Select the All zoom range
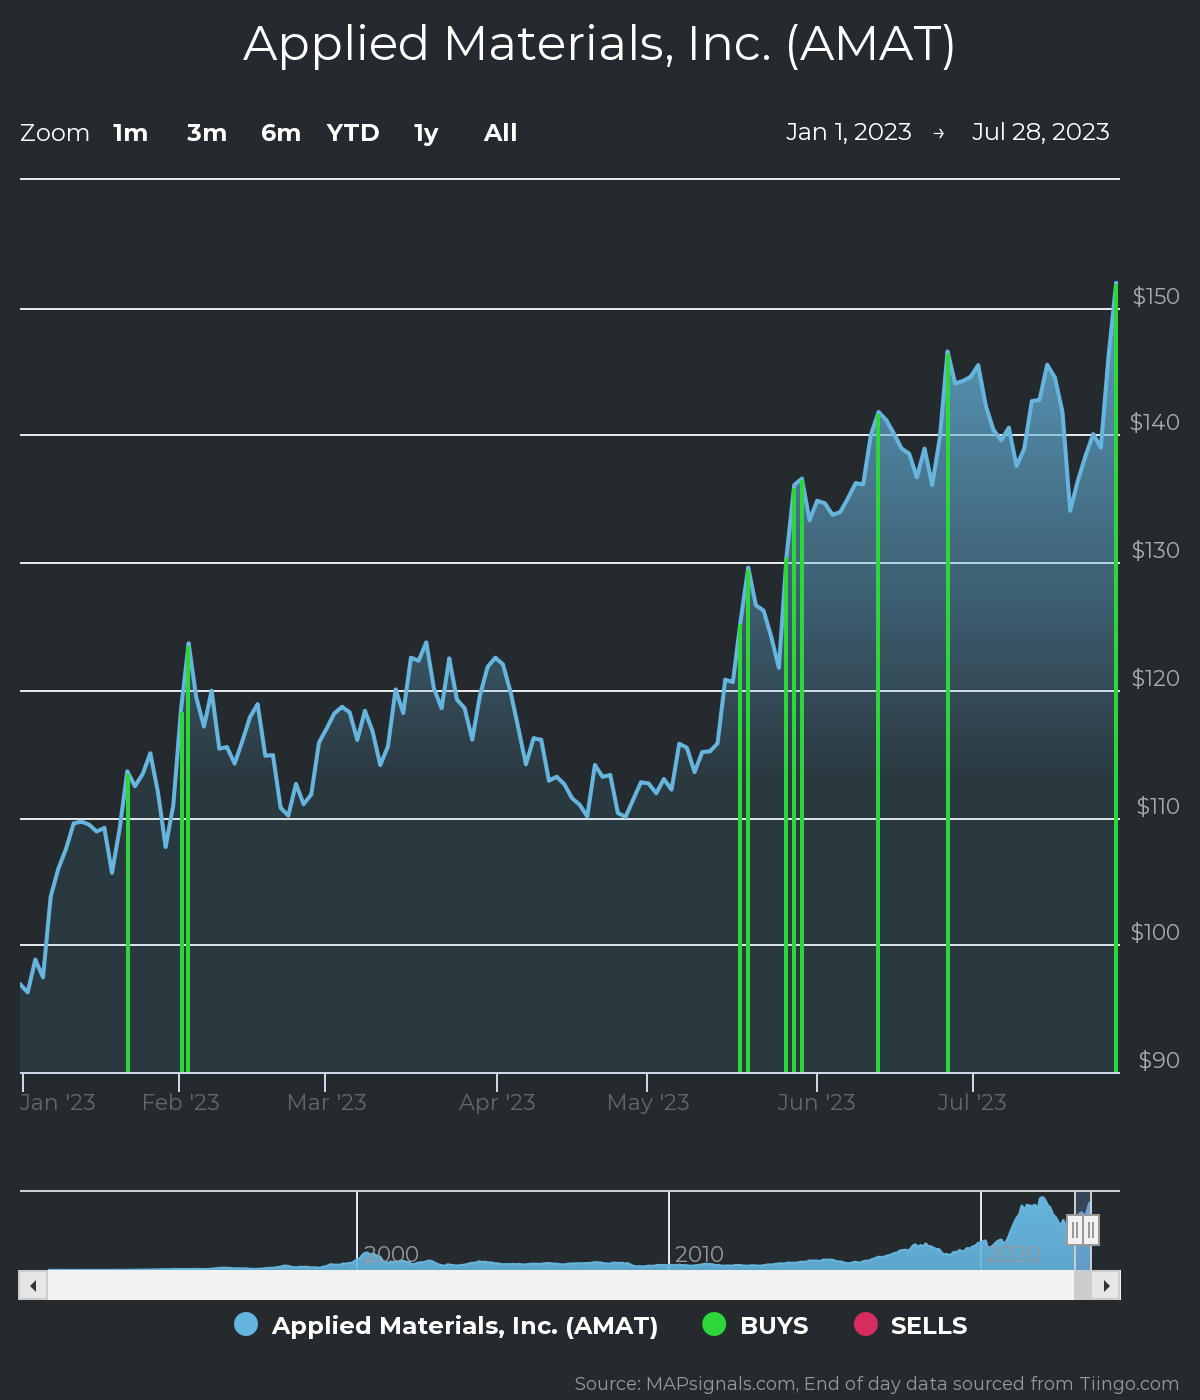 (x=501, y=133)
